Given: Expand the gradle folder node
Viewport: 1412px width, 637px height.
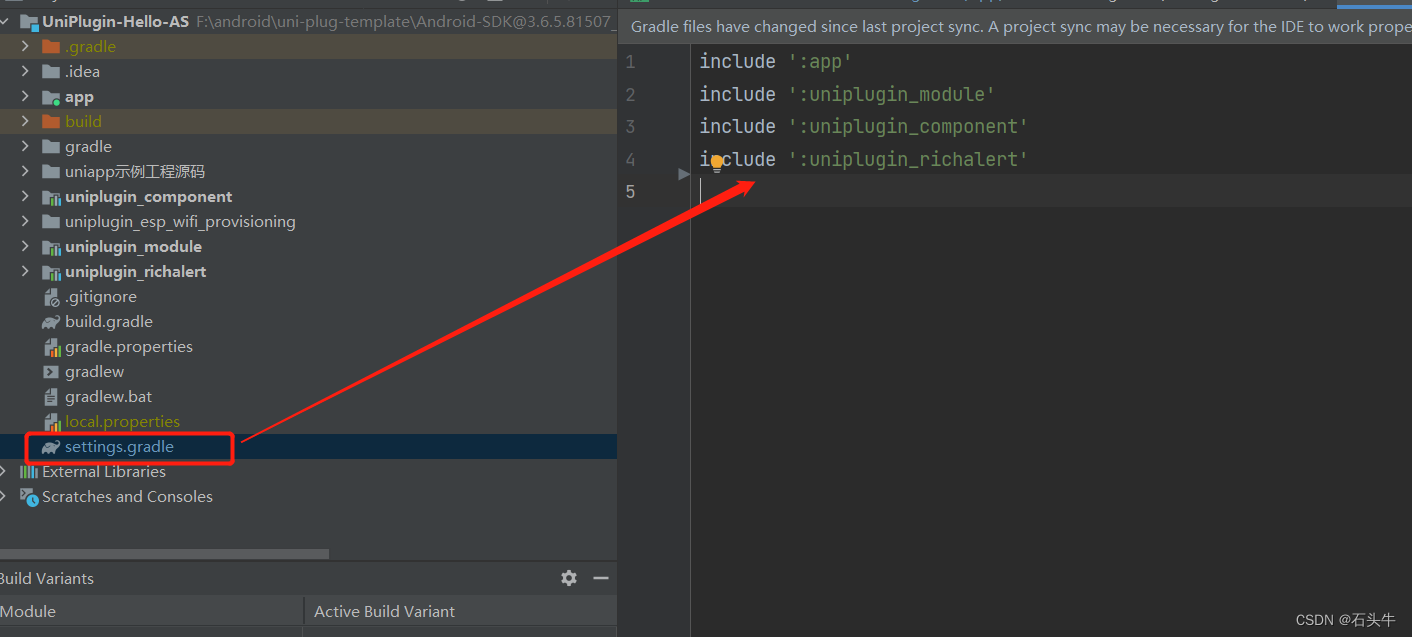Looking at the screenshot, I should [25, 146].
